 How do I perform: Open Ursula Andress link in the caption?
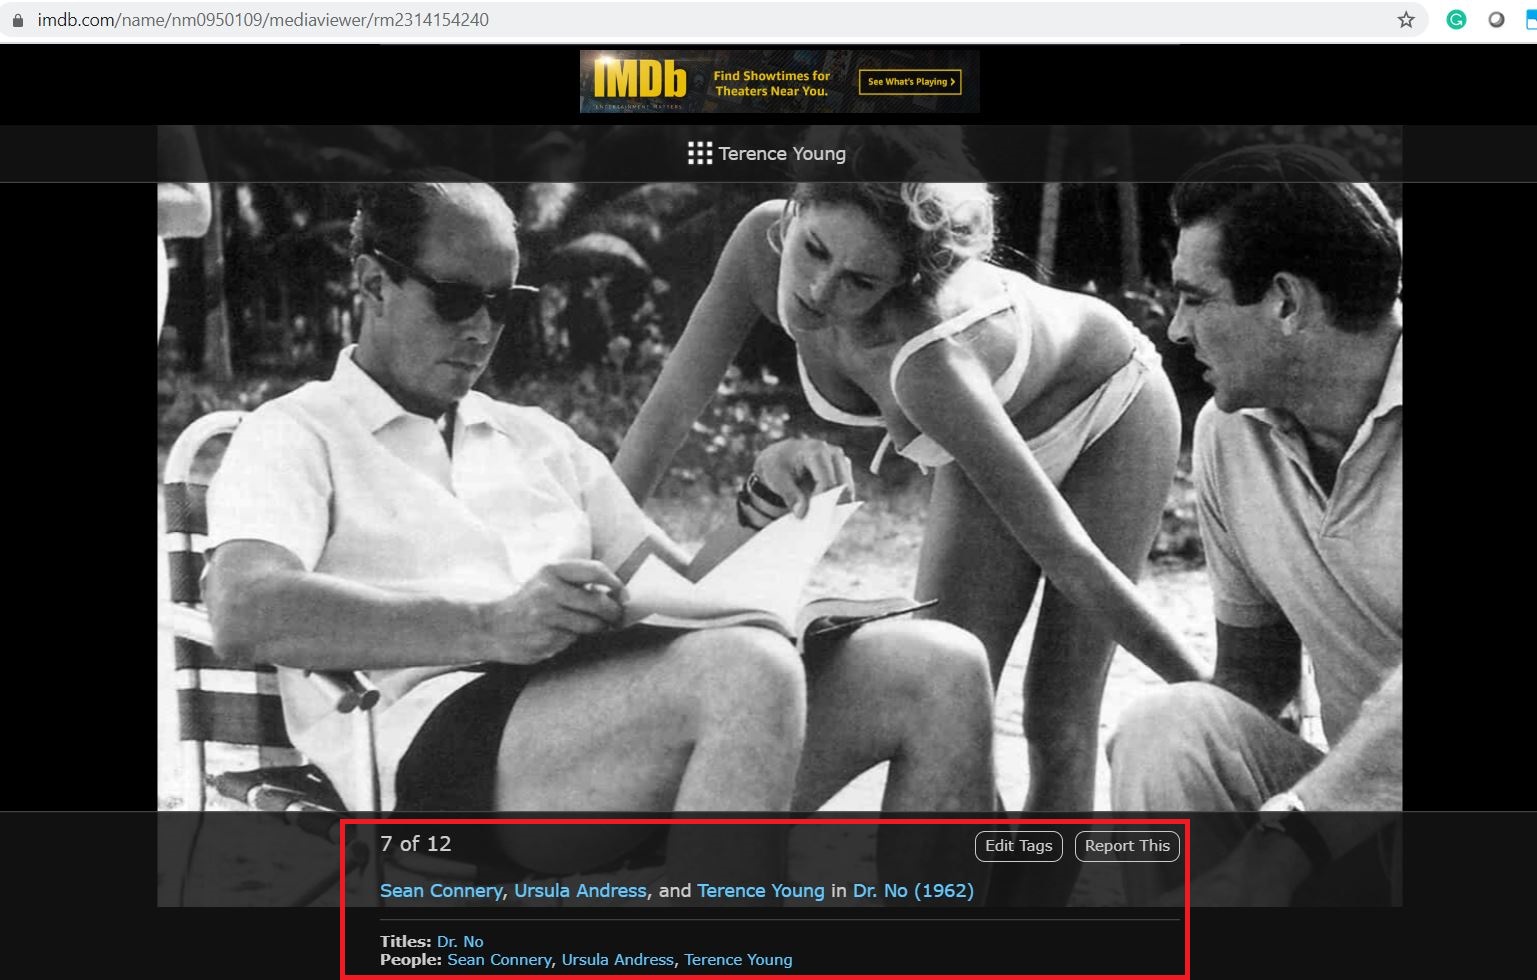click(580, 890)
